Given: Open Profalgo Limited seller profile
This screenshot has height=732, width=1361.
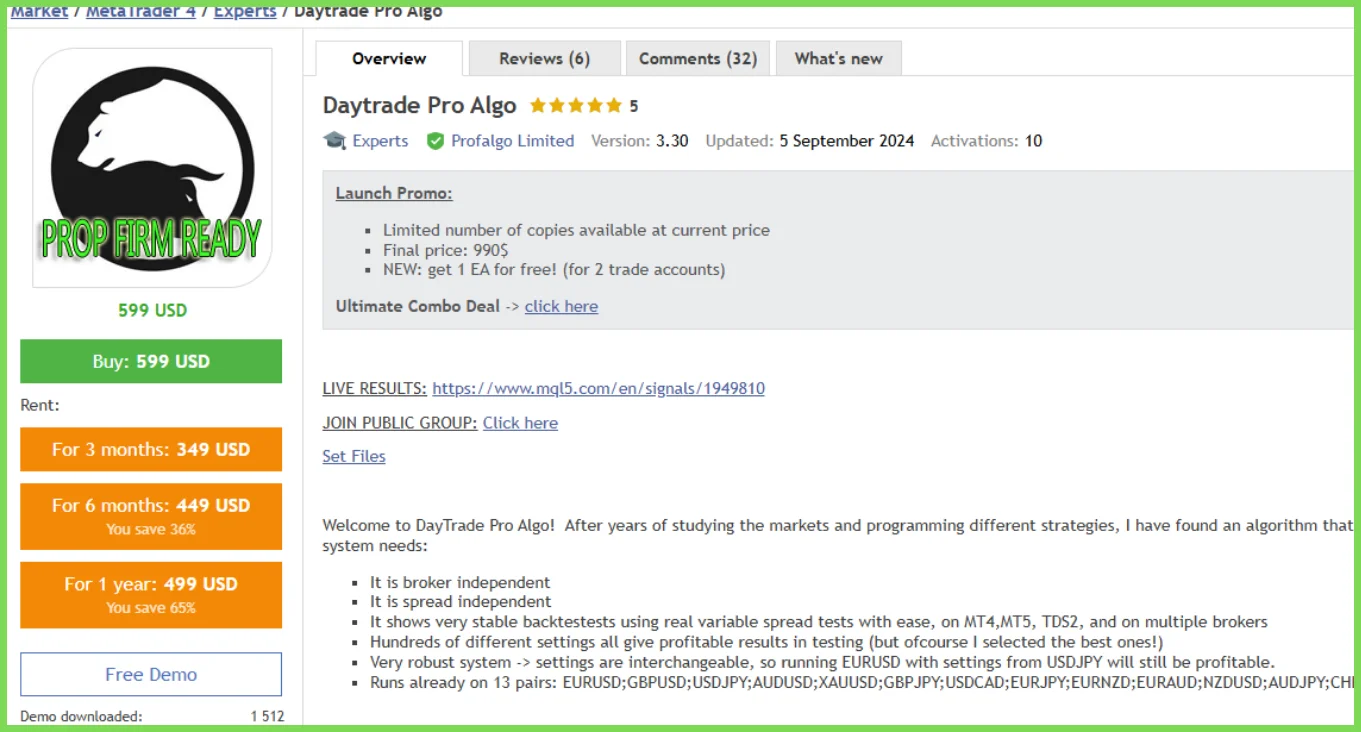Looking at the screenshot, I should pyautogui.click(x=512, y=141).
